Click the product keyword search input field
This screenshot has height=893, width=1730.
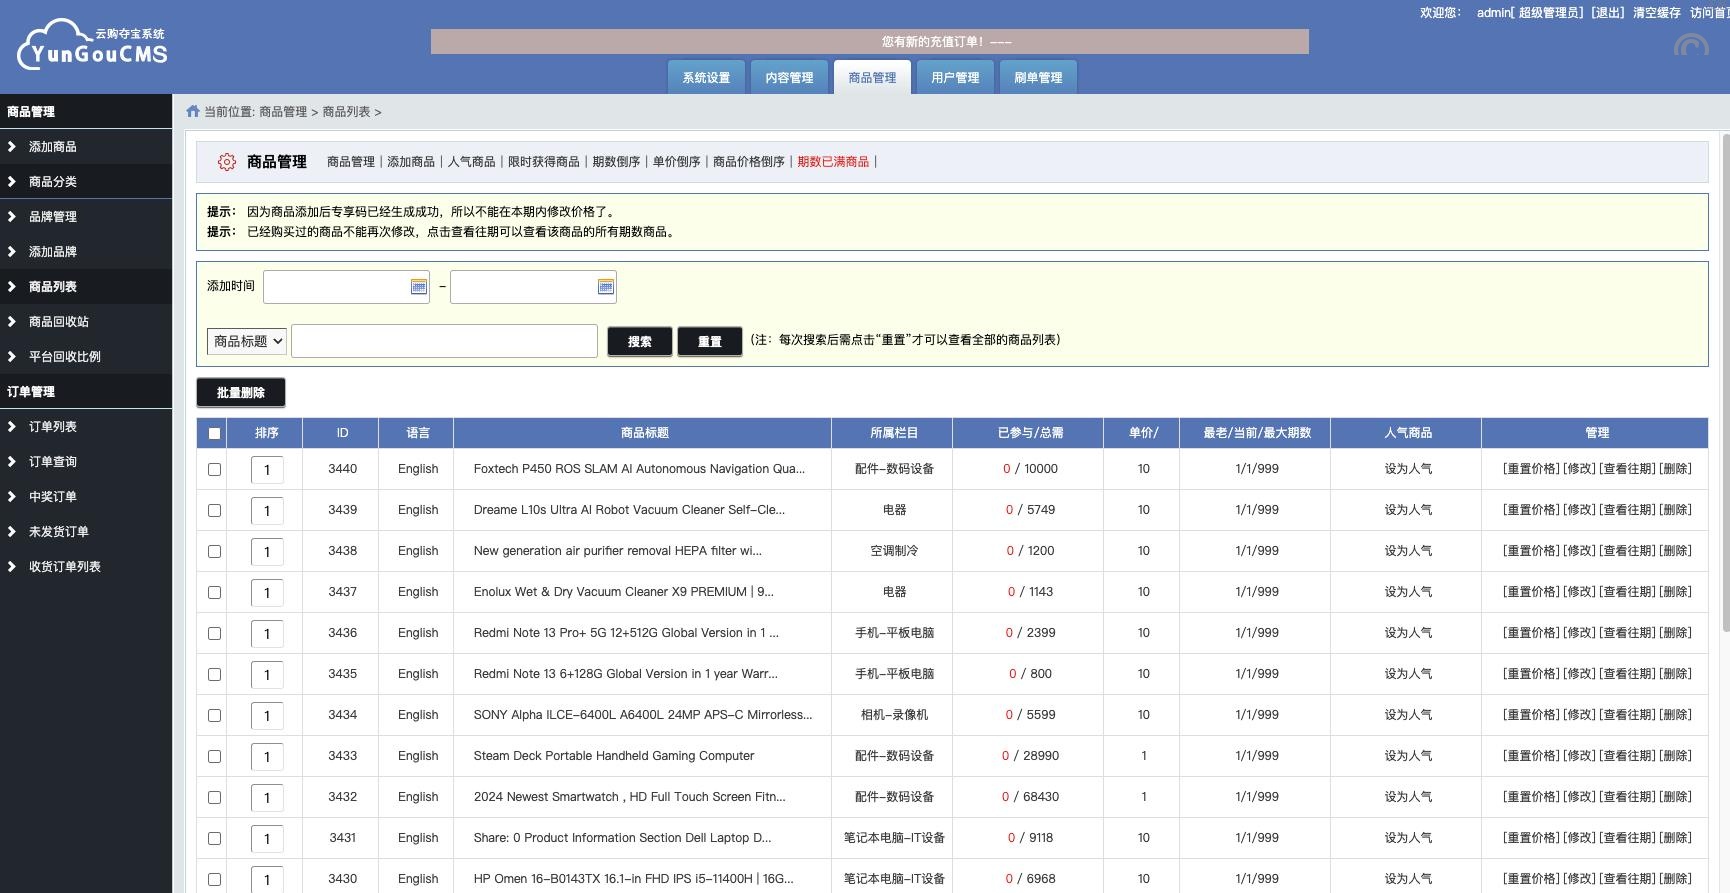(x=444, y=341)
